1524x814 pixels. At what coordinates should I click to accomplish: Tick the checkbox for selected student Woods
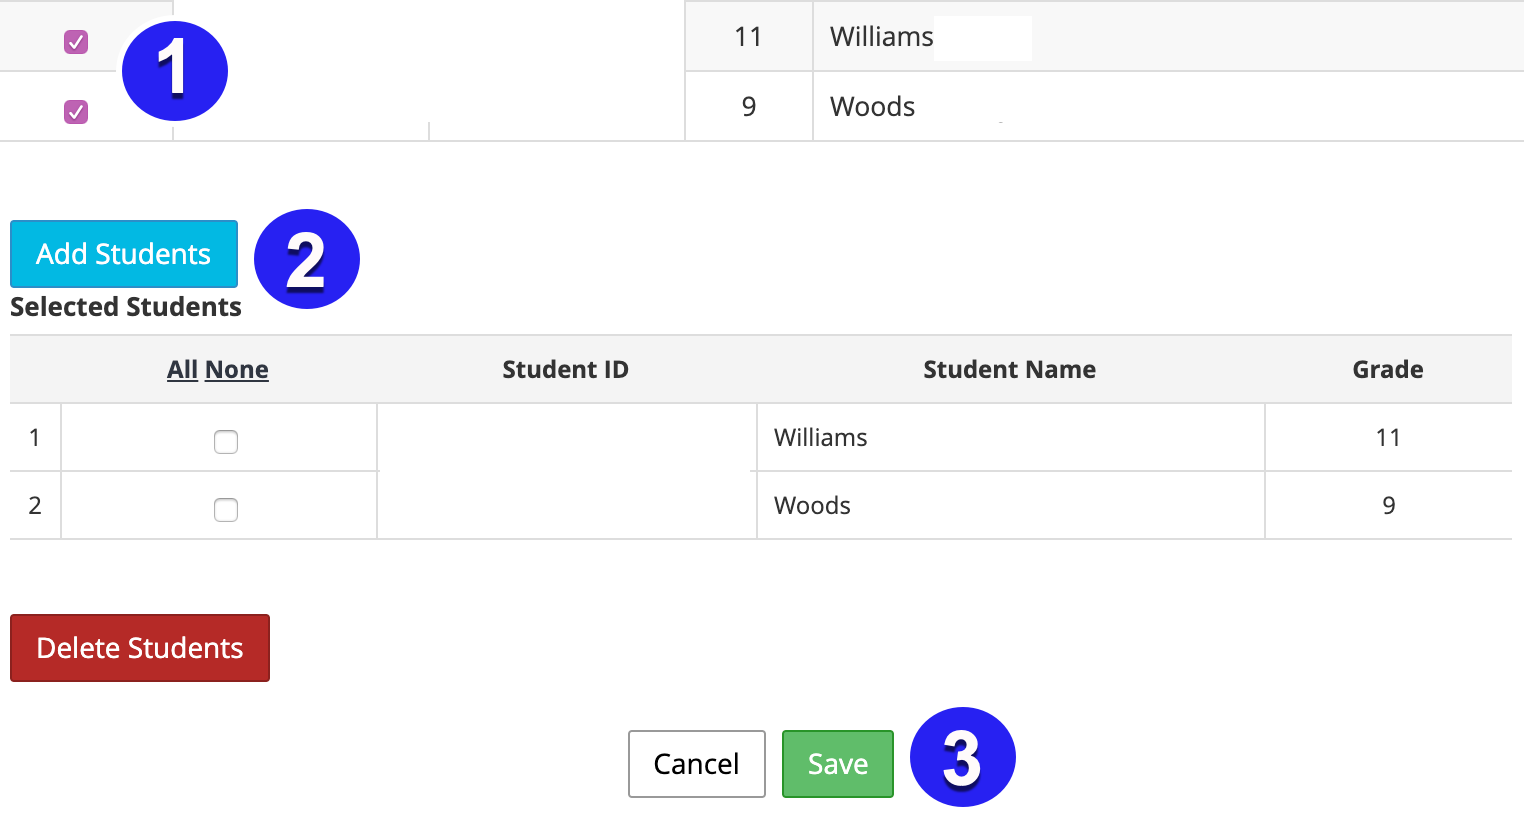[x=226, y=510]
